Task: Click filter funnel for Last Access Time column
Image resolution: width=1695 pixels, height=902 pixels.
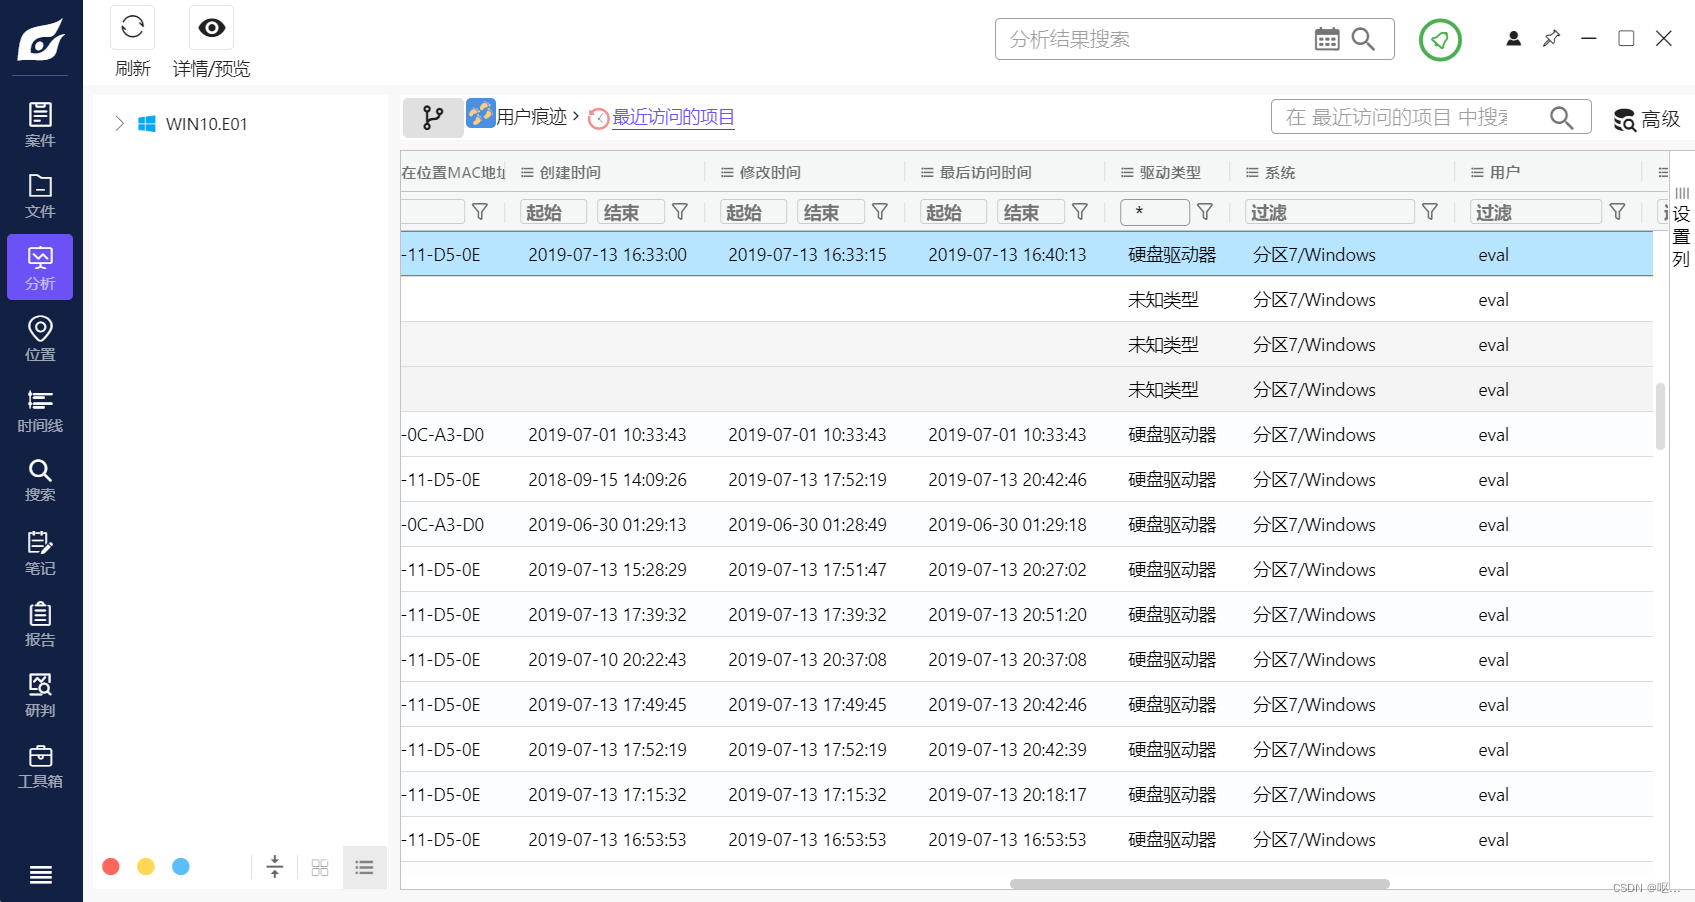Action: click(x=1080, y=212)
